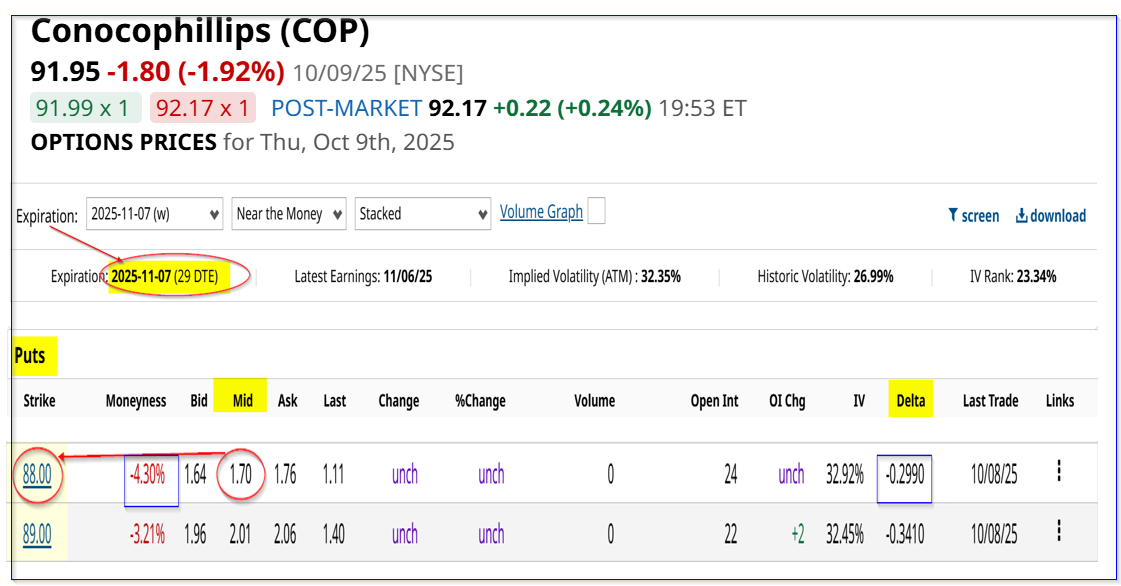Open the Near the Money dropdown
Viewport: 1121px width, 586px height.
[289, 214]
